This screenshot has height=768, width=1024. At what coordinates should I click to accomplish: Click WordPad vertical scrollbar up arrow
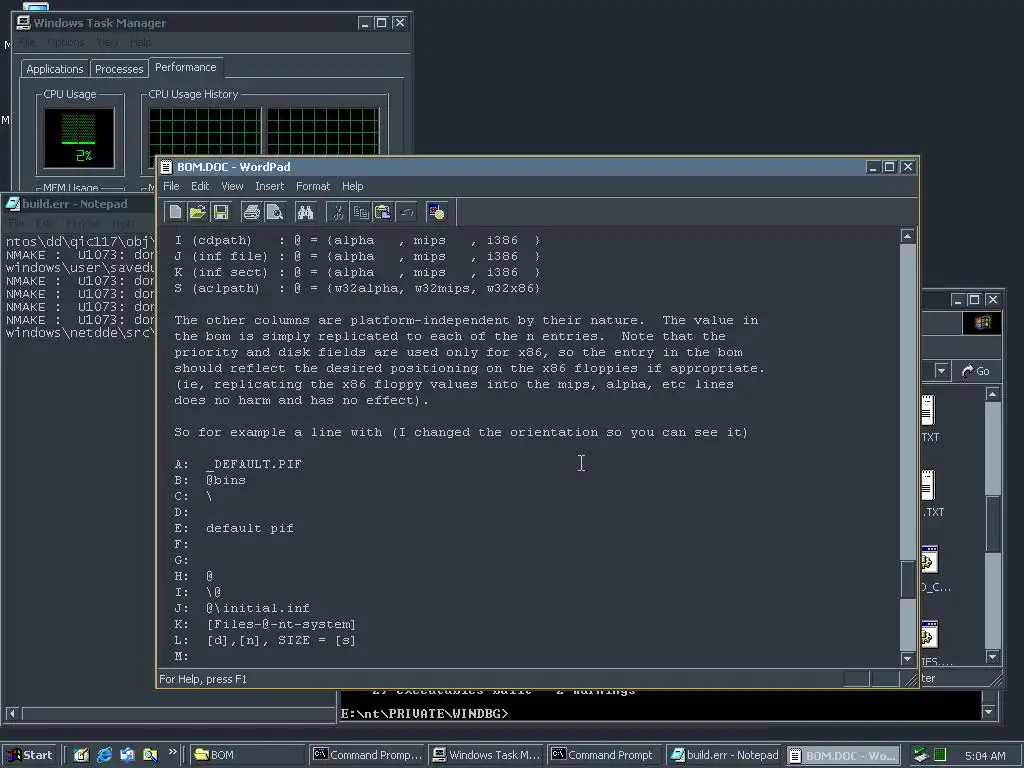pos(907,236)
